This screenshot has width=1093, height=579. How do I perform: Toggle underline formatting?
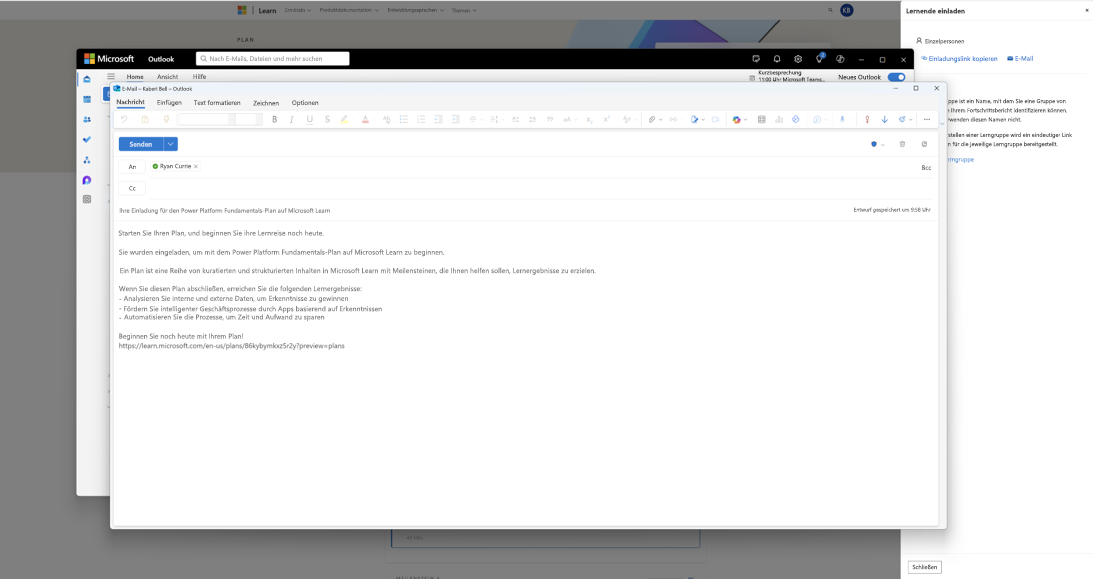click(308, 119)
